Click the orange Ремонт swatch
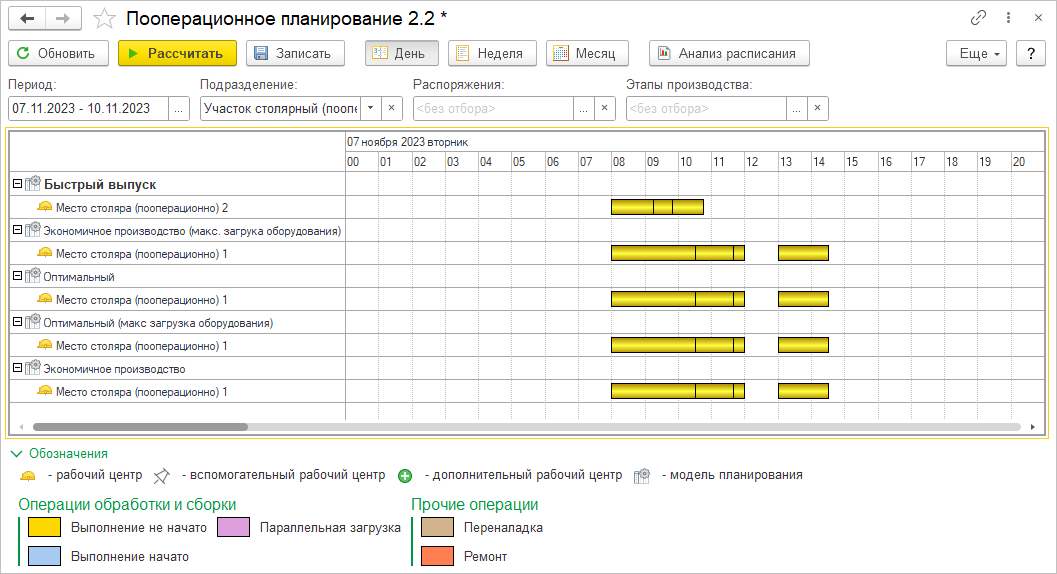The image size is (1057, 574). coord(437,556)
